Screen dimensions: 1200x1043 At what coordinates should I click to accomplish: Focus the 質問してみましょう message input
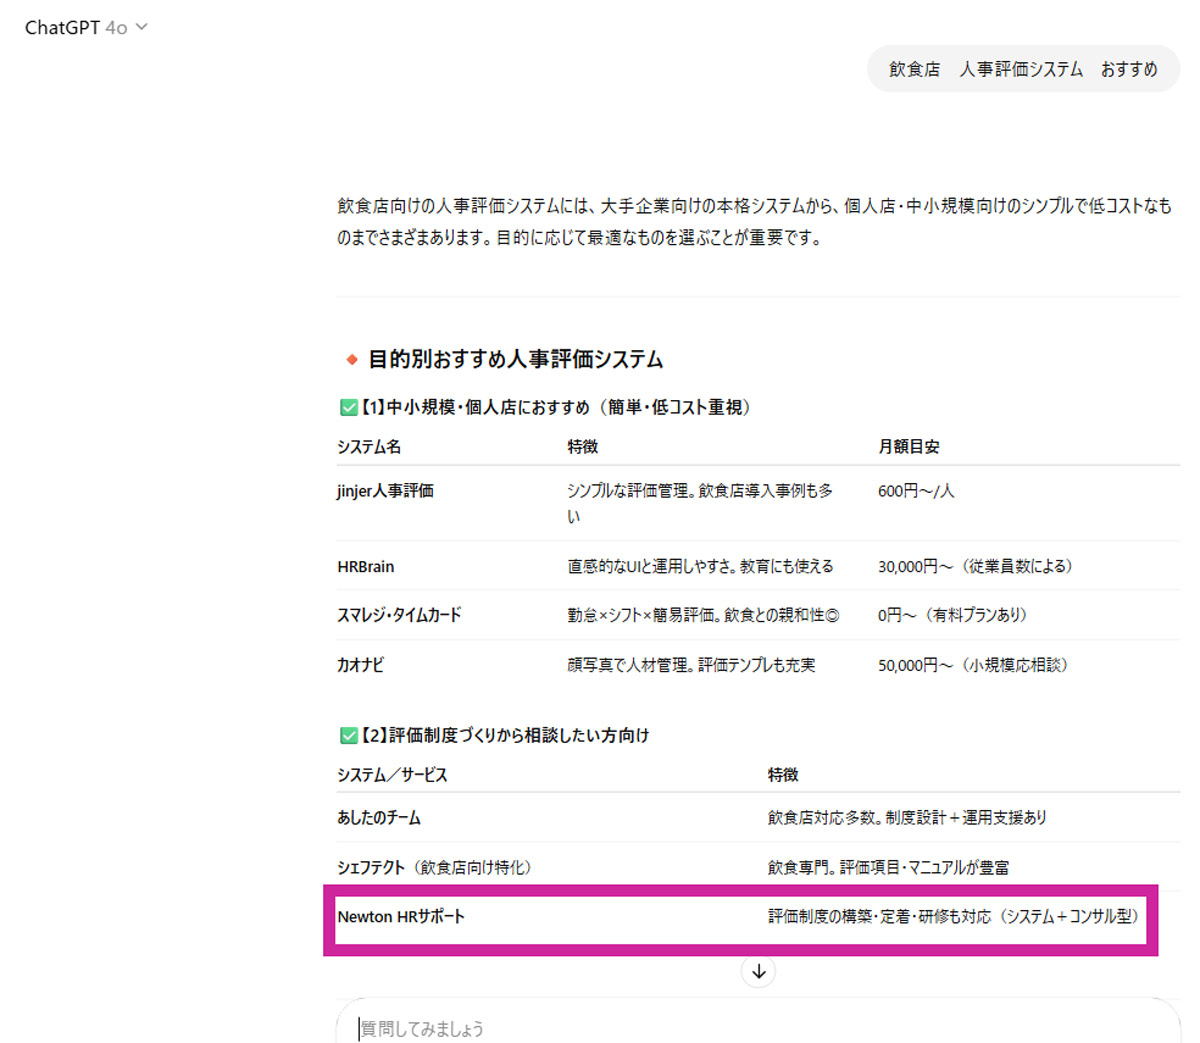[x=758, y=1027]
